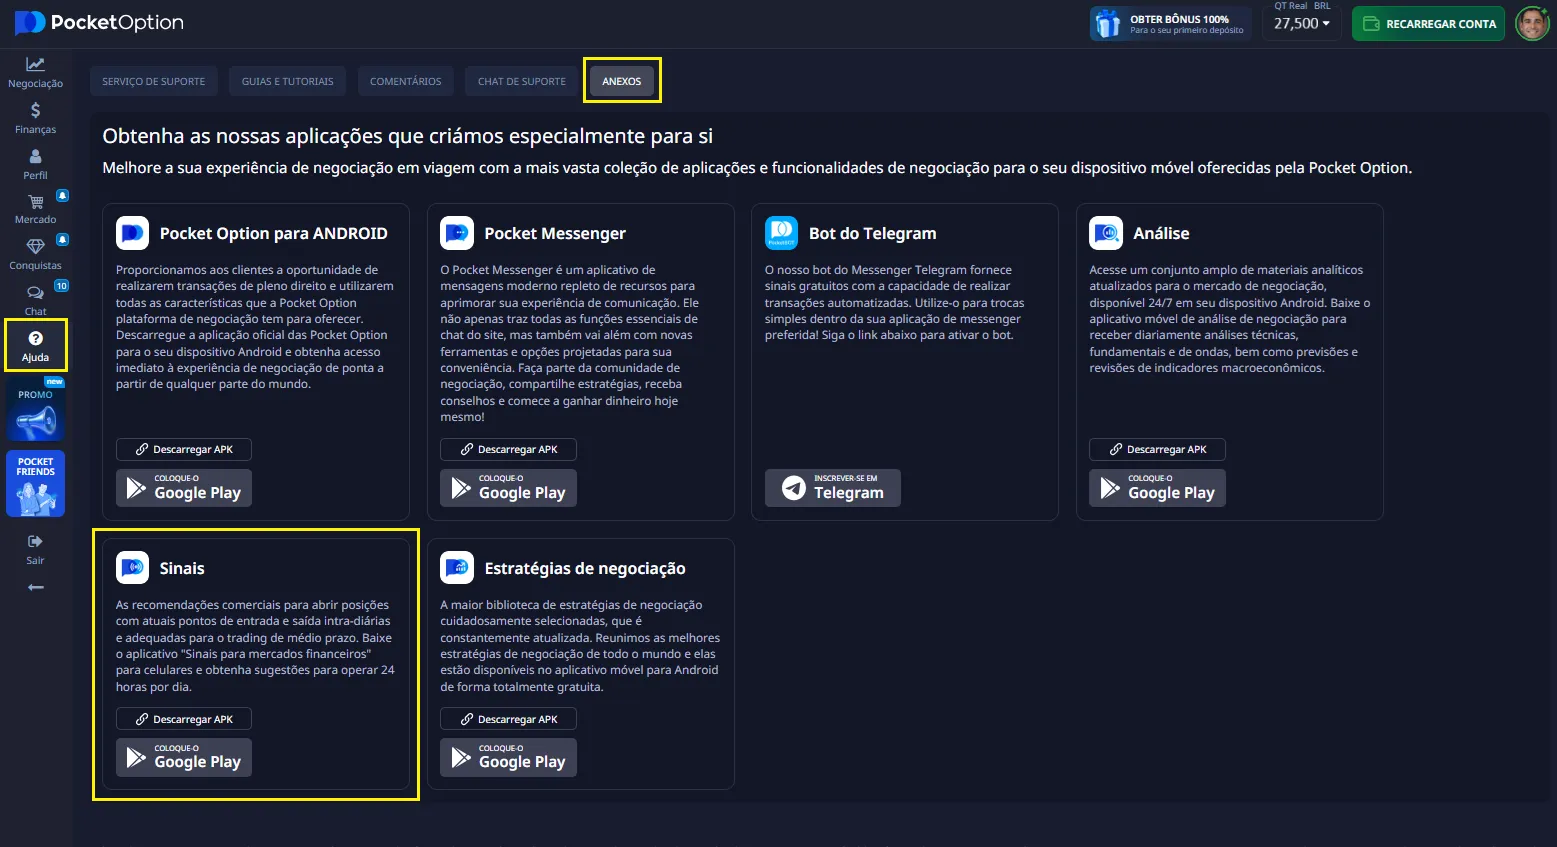Click heading 'Obtenha as nossas aplicações'
This screenshot has height=847, width=1557.
(x=407, y=136)
